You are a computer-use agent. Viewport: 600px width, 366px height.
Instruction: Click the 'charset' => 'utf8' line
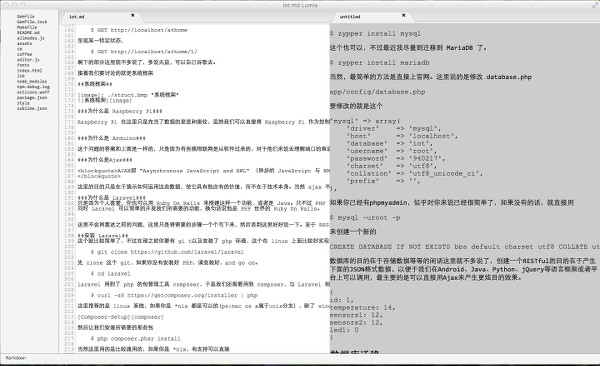391,166
